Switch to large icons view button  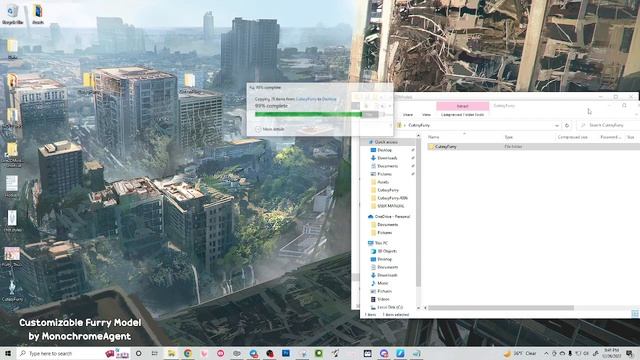[635, 313]
